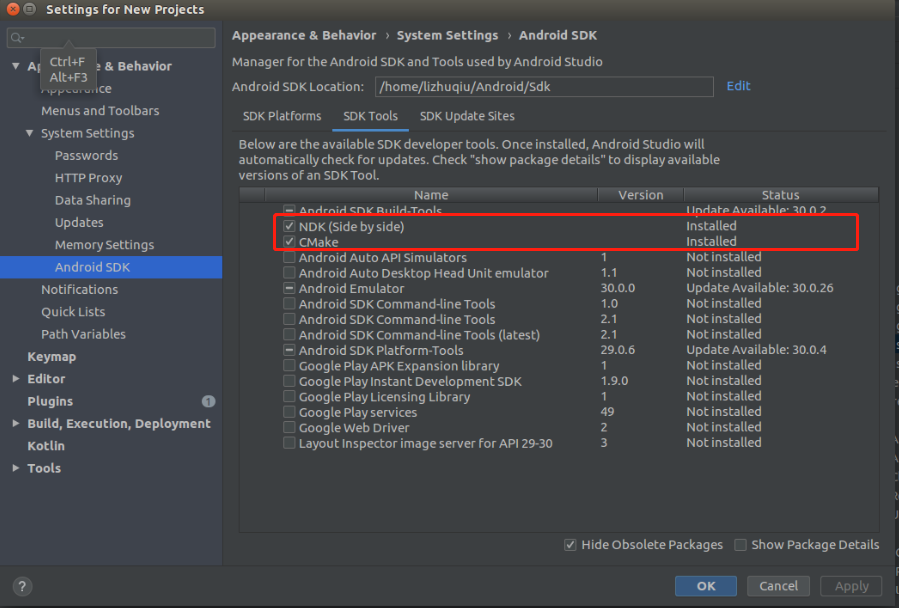Collapse the System Settings tree node

29,133
